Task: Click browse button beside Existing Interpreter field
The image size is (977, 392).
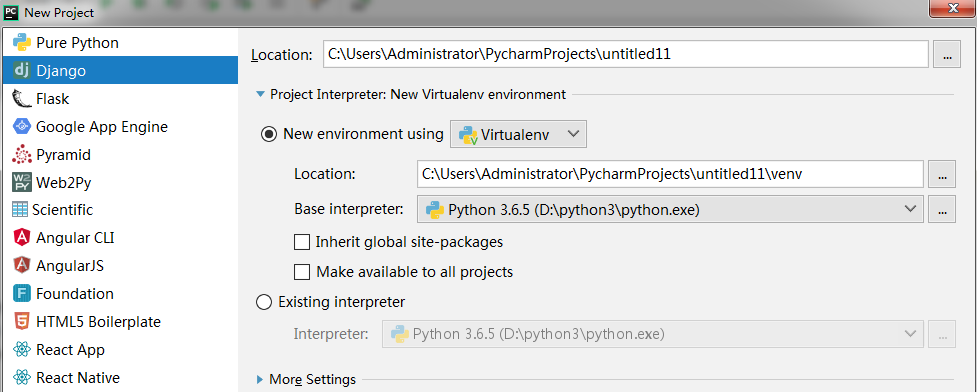Action: click(x=942, y=335)
